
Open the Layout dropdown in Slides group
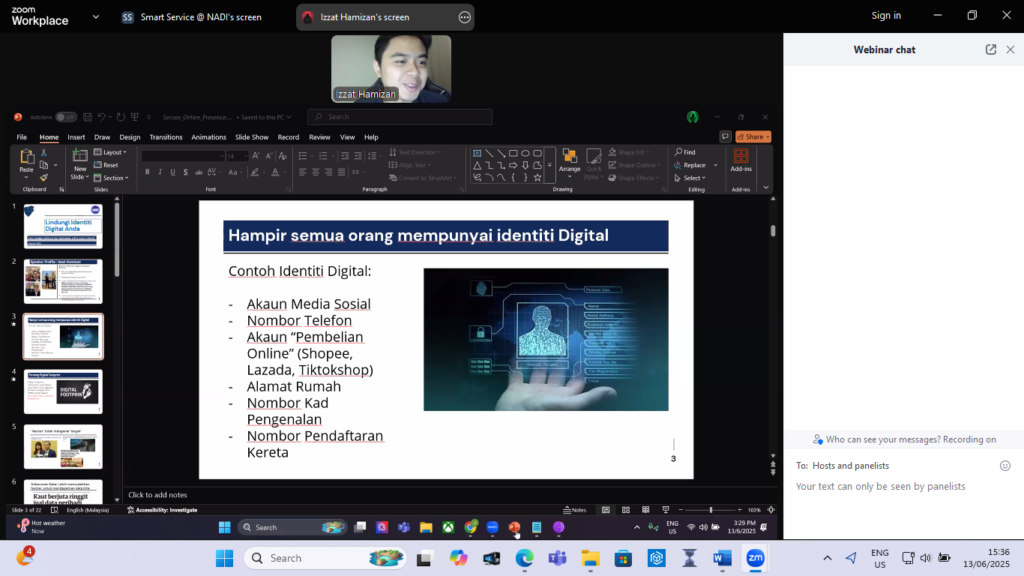(x=111, y=152)
